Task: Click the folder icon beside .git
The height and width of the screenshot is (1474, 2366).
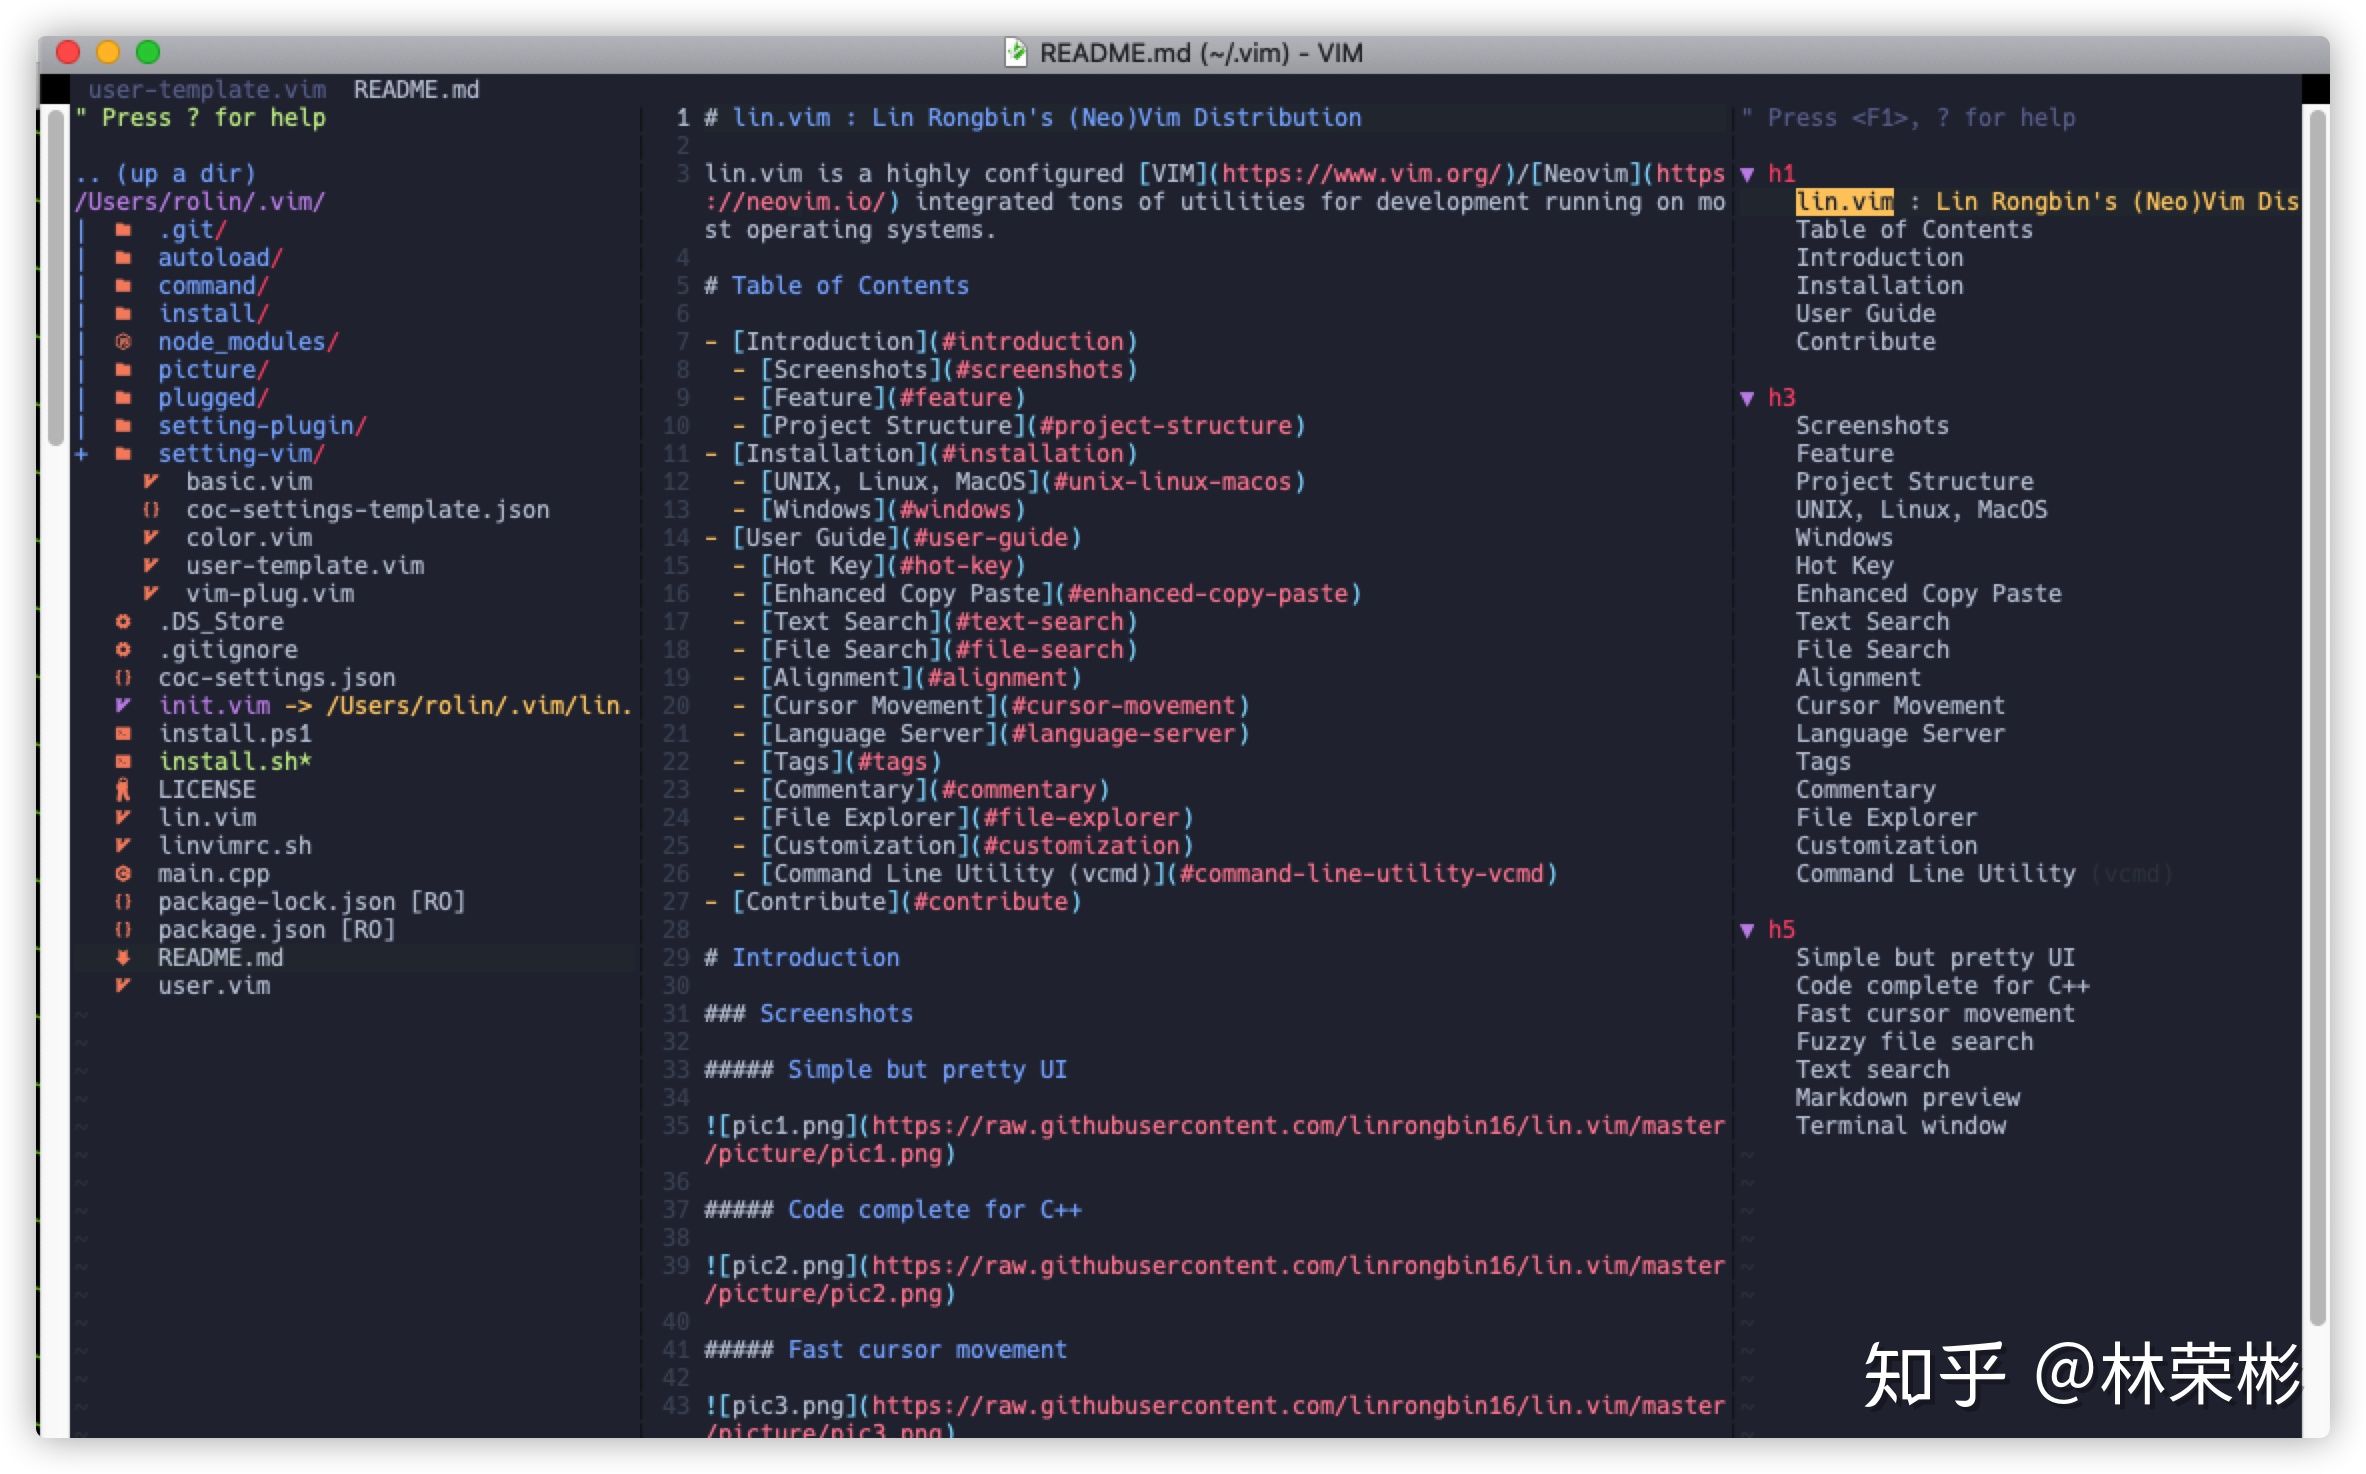Action: click(123, 230)
